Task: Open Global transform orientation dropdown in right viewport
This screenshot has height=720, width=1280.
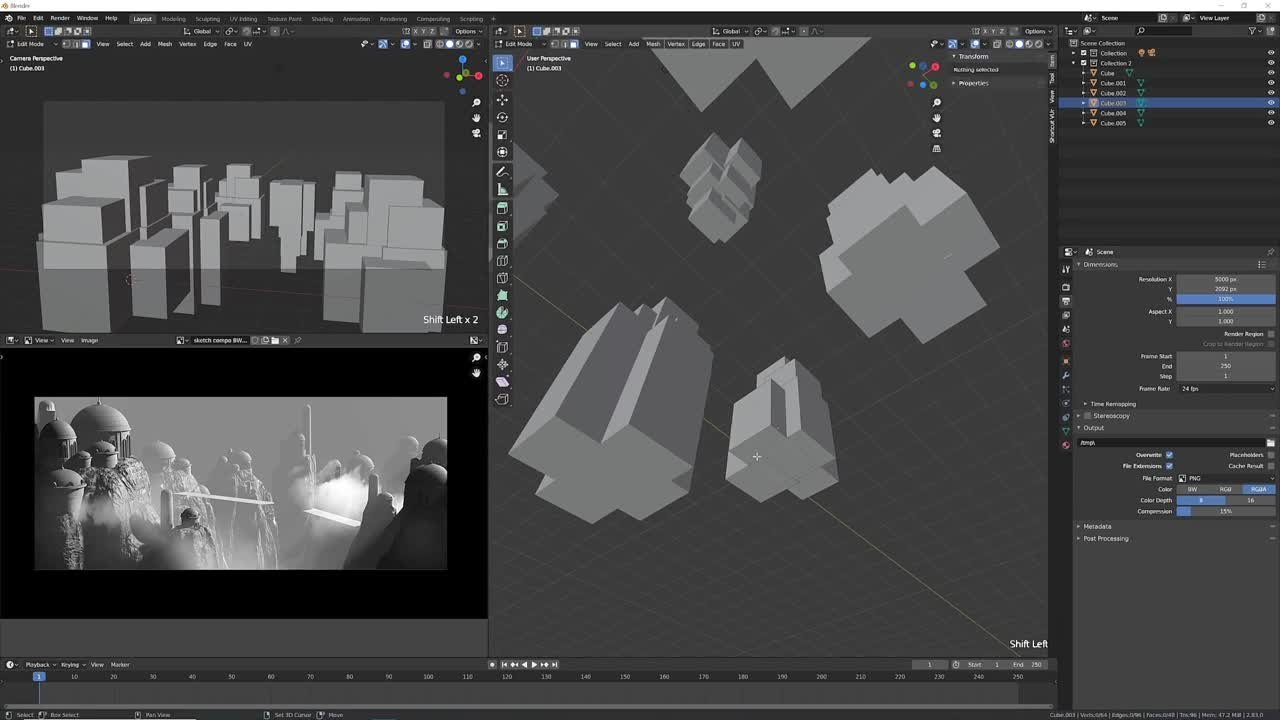Action: click(x=731, y=31)
